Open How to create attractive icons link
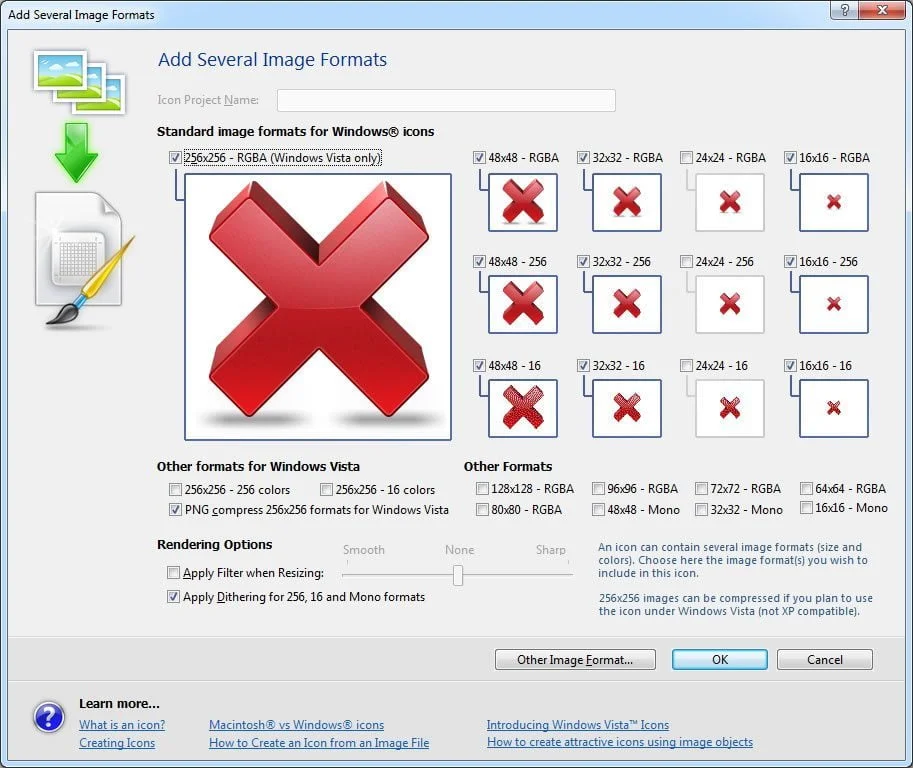 [620, 742]
